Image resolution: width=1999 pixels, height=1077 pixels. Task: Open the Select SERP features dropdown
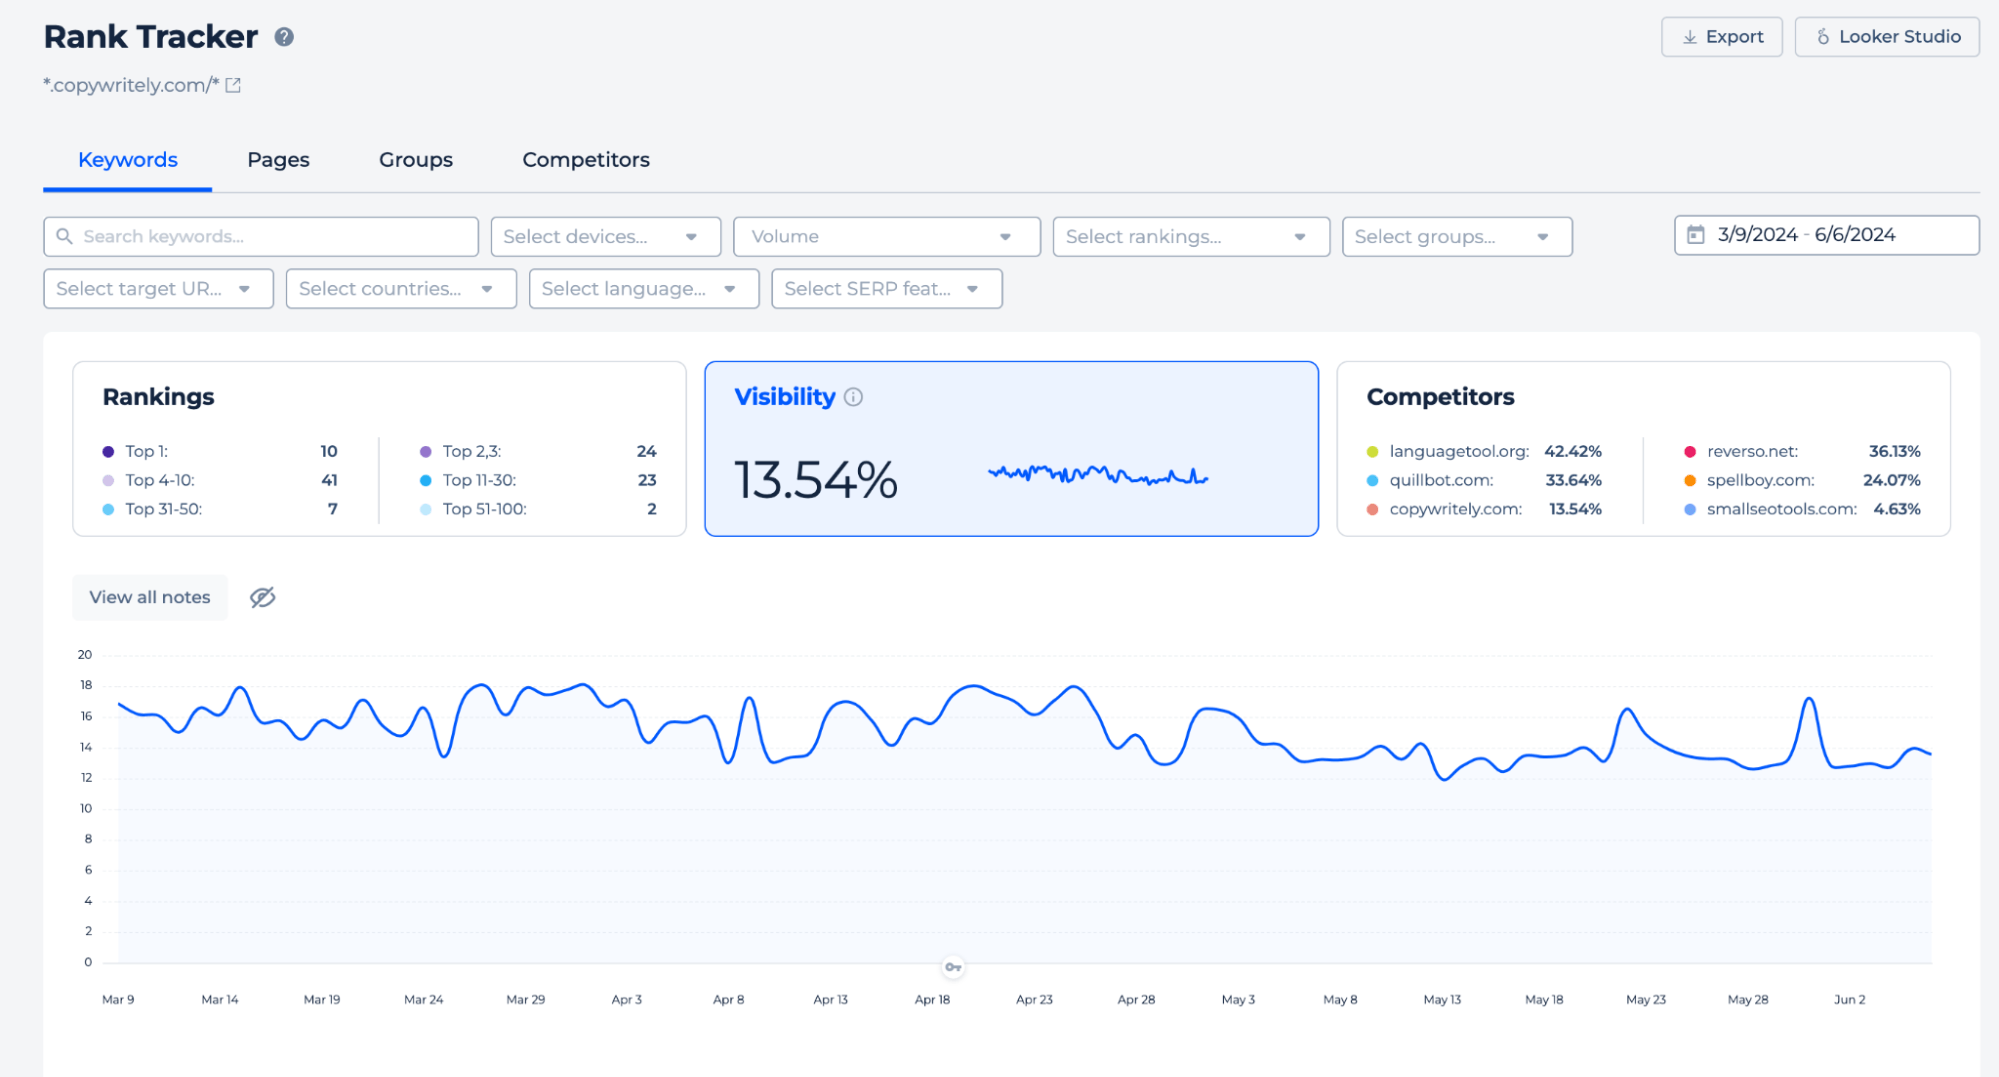[x=887, y=289]
